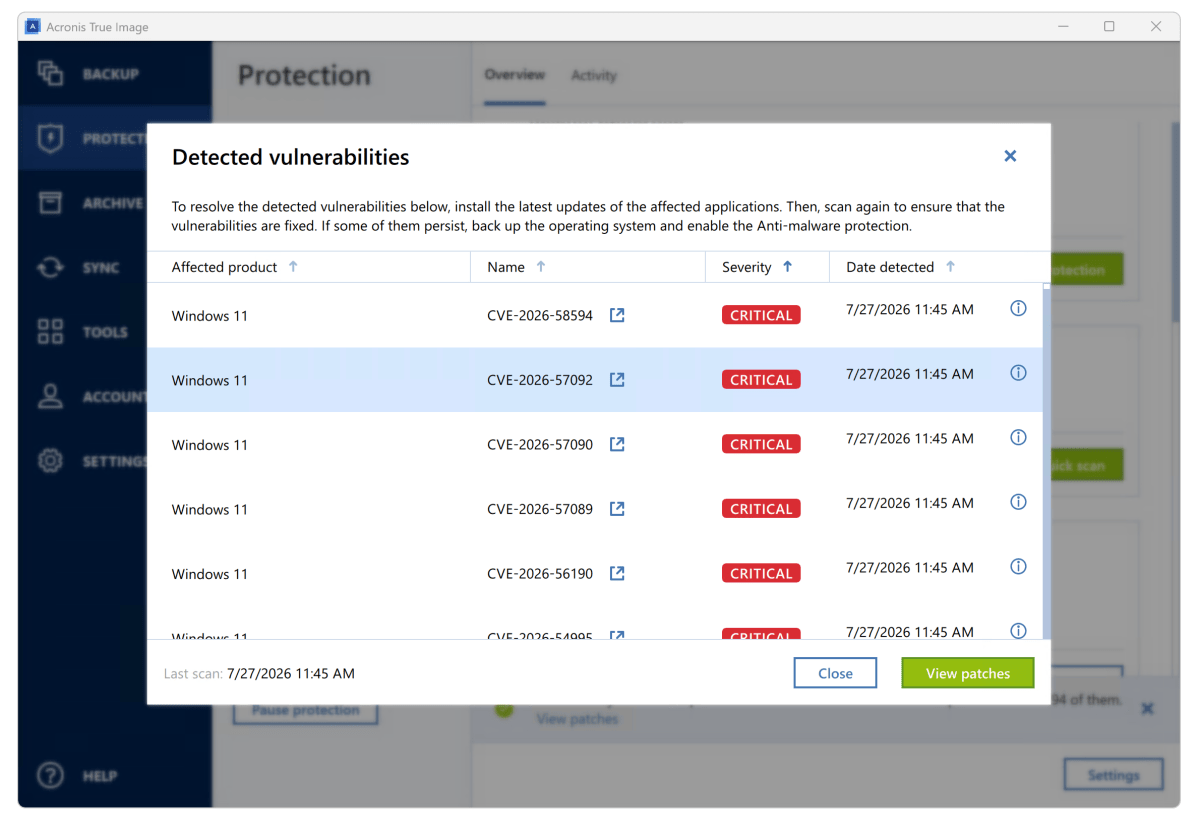
Task: Click the Last scan timestamp text
Action: point(291,673)
